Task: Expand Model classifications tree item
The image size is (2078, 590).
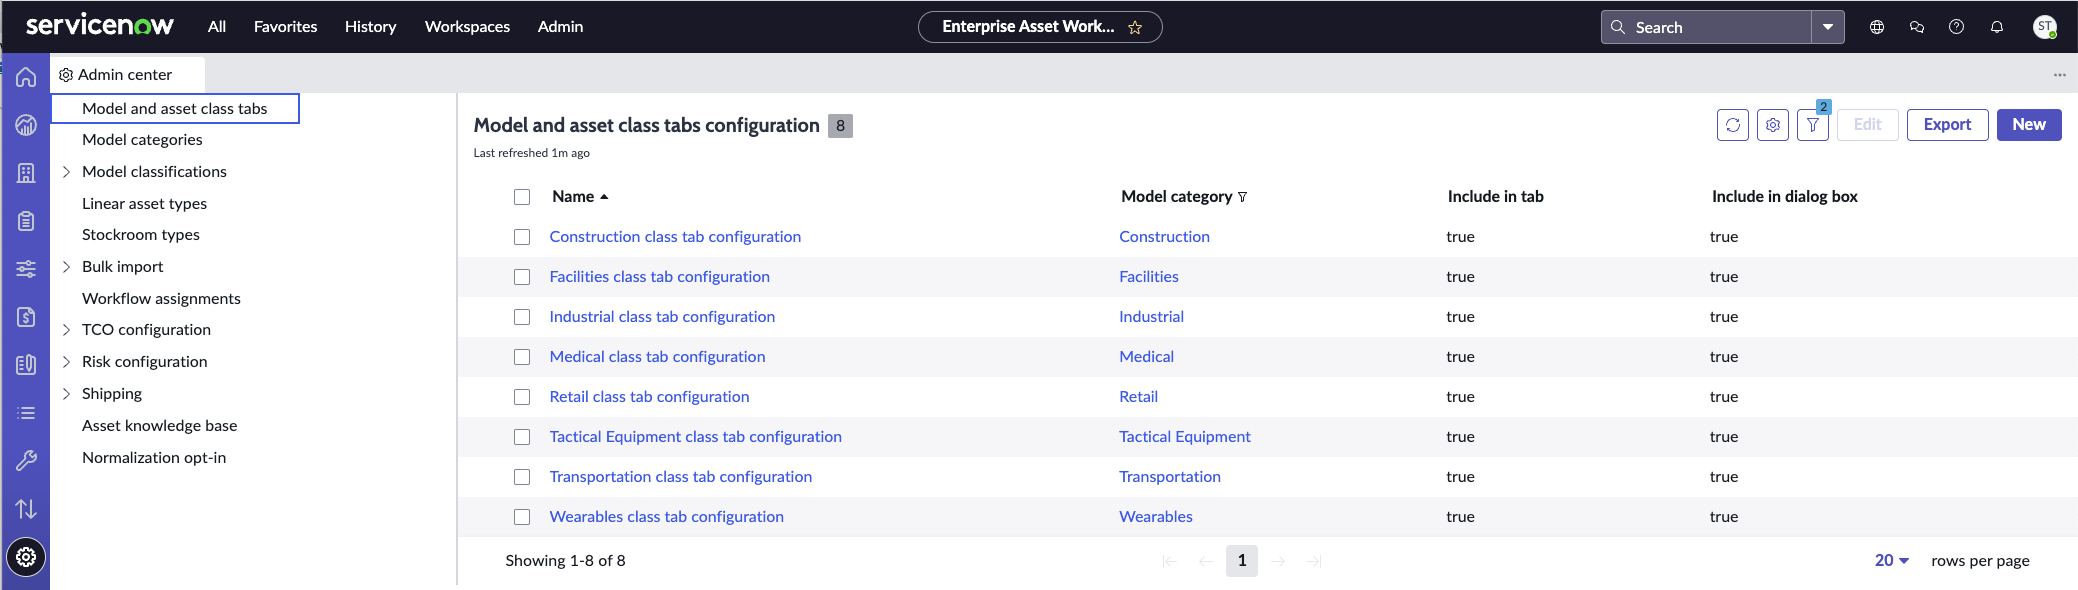Action: click(66, 172)
